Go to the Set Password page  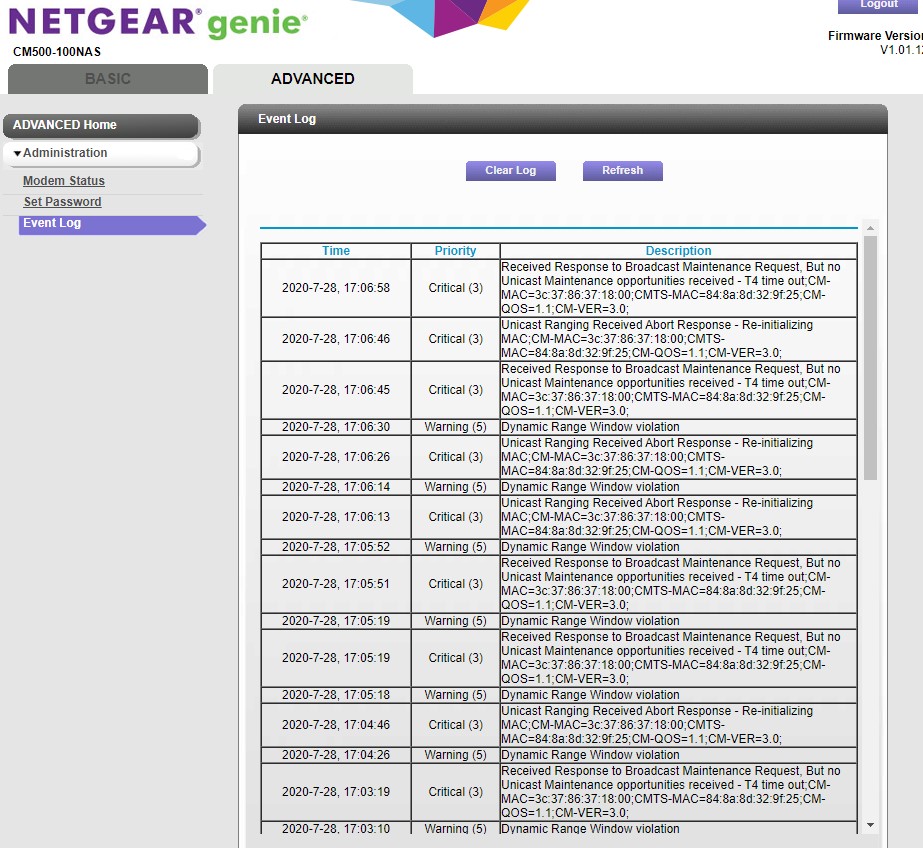tap(62, 202)
